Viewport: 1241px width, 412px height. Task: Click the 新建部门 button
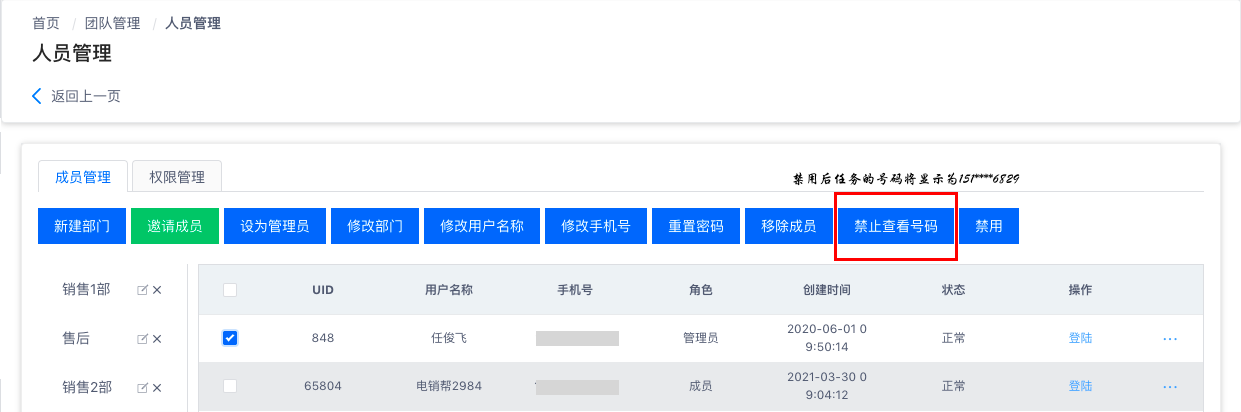point(82,226)
